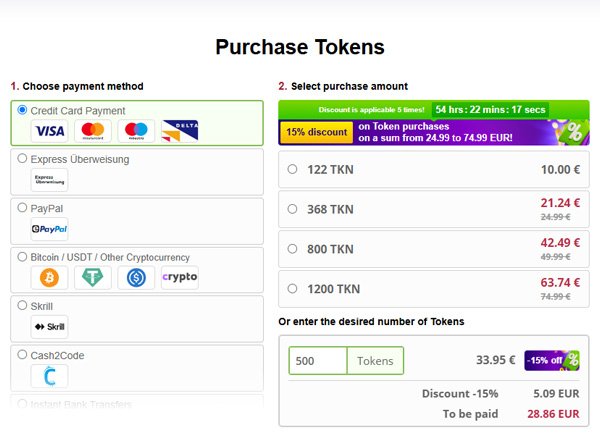Image resolution: width=600 pixels, height=440 pixels.
Task: Choose the 1200 TKN package
Action: click(x=434, y=289)
